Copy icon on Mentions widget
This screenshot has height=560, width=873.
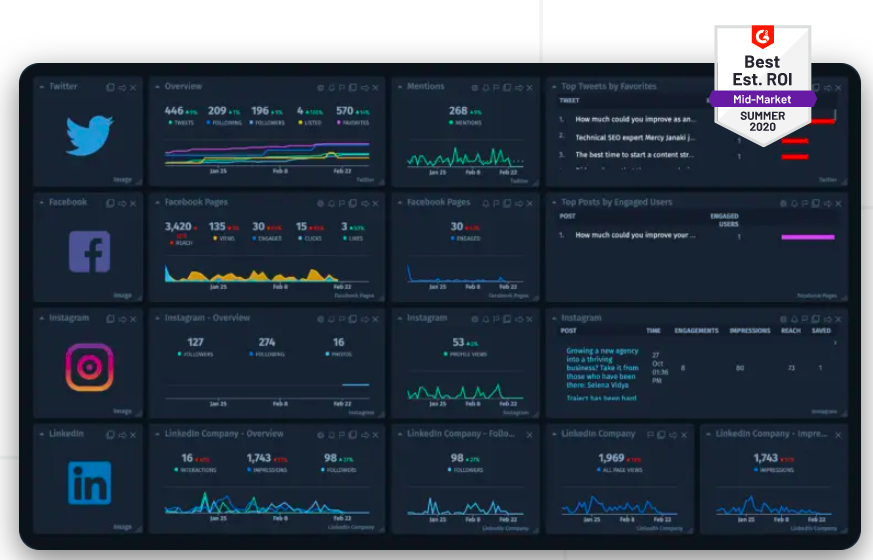click(507, 87)
